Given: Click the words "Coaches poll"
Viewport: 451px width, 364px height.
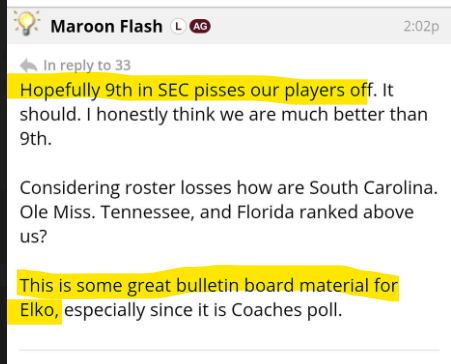Looking at the screenshot, I should (x=287, y=310).
